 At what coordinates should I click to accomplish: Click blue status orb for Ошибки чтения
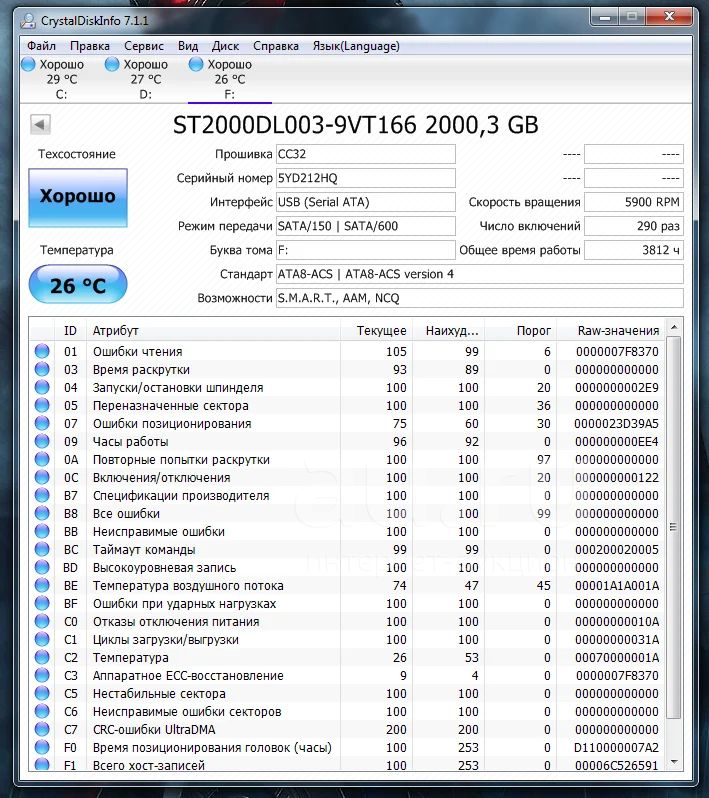[42, 351]
